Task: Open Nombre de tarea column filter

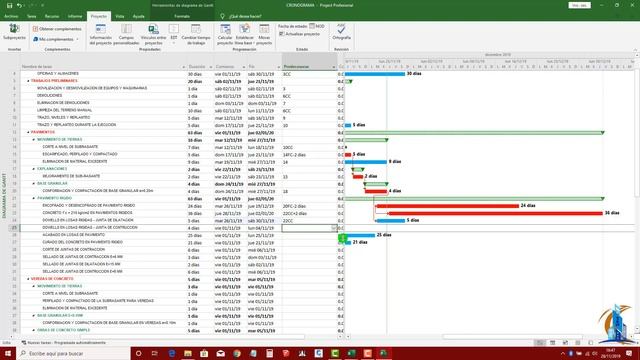Action: [x=183, y=67]
